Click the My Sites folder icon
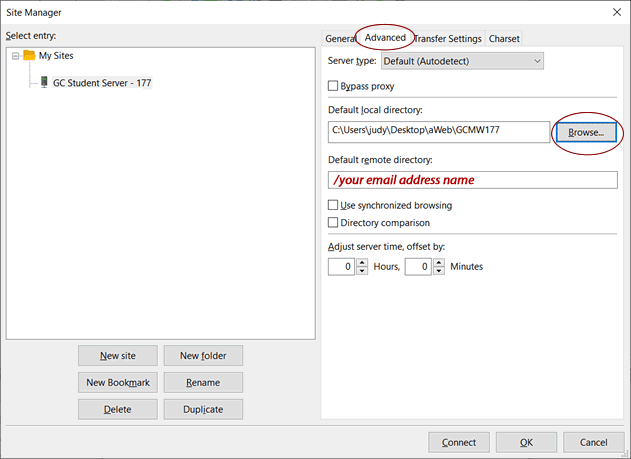The width and height of the screenshot is (631, 459). click(x=29, y=56)
